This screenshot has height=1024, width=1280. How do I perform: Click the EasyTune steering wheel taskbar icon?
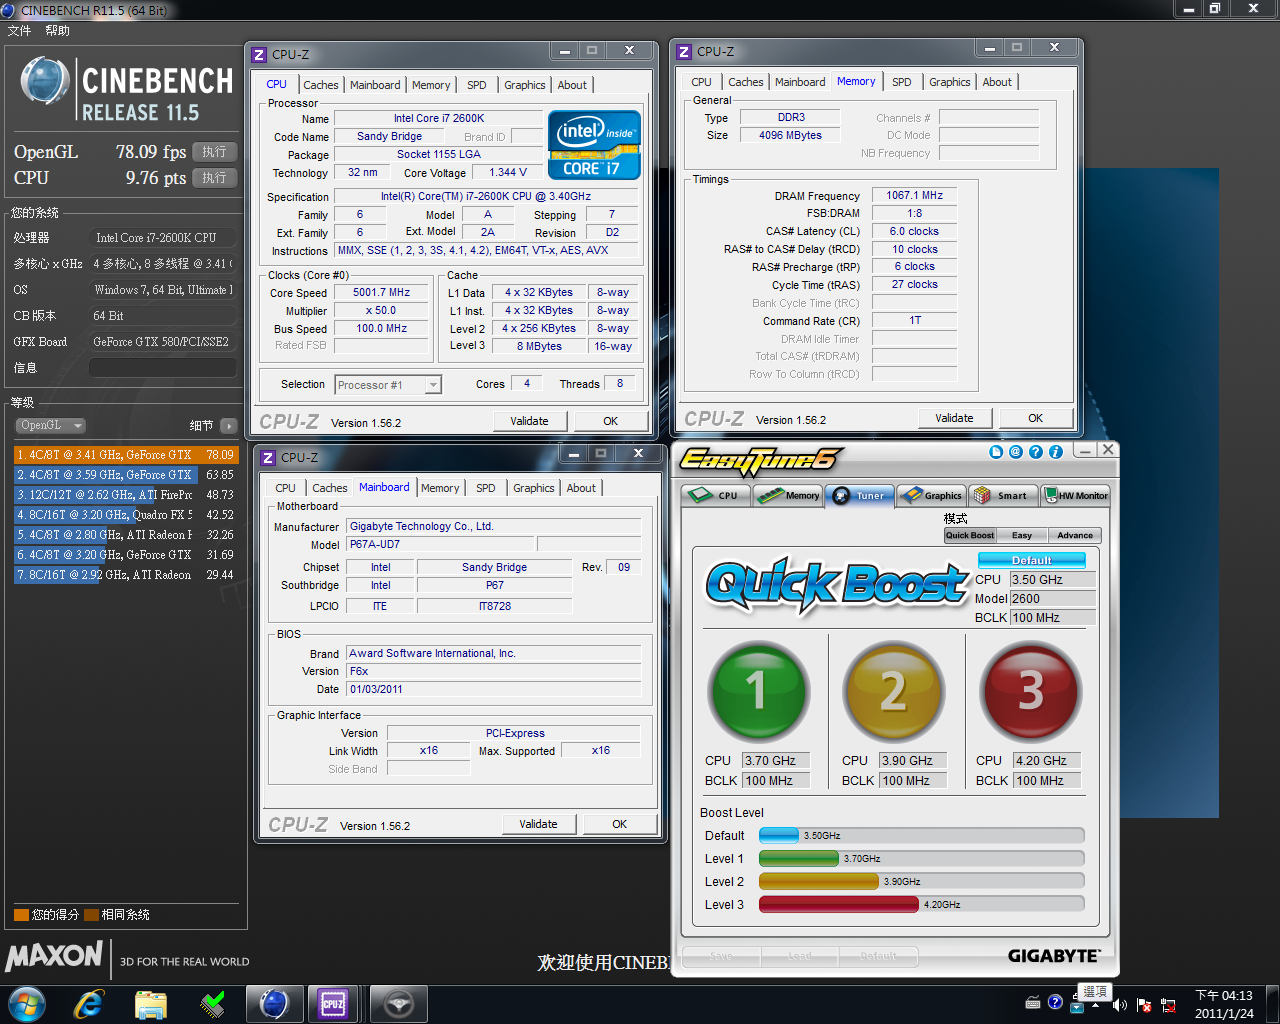pyautogui.click(x=399, y=1004)
